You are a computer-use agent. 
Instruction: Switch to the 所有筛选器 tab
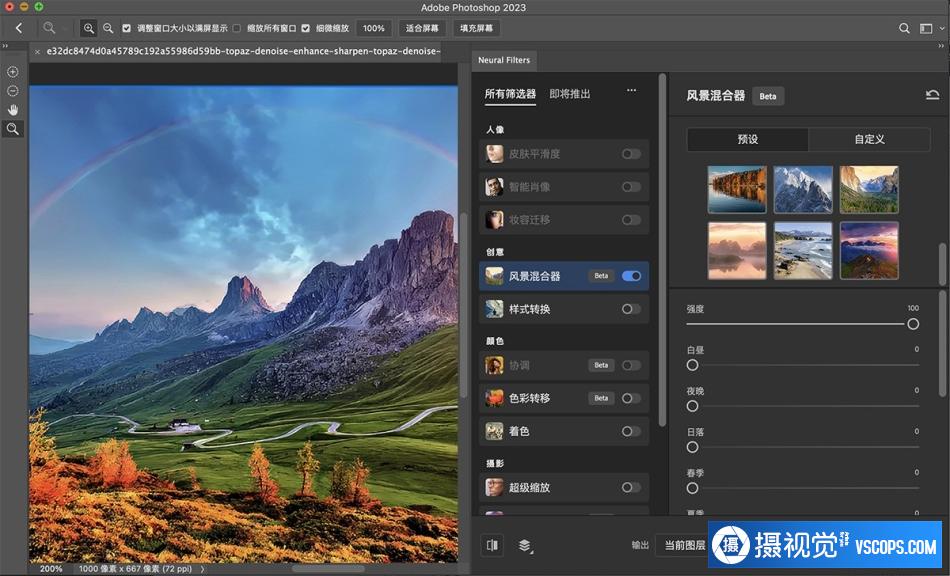510,94
